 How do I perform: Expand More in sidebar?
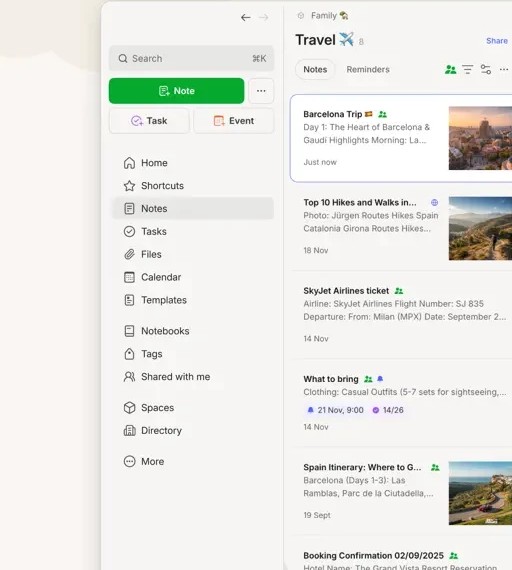pyautogui.click(x=193, y=461)
